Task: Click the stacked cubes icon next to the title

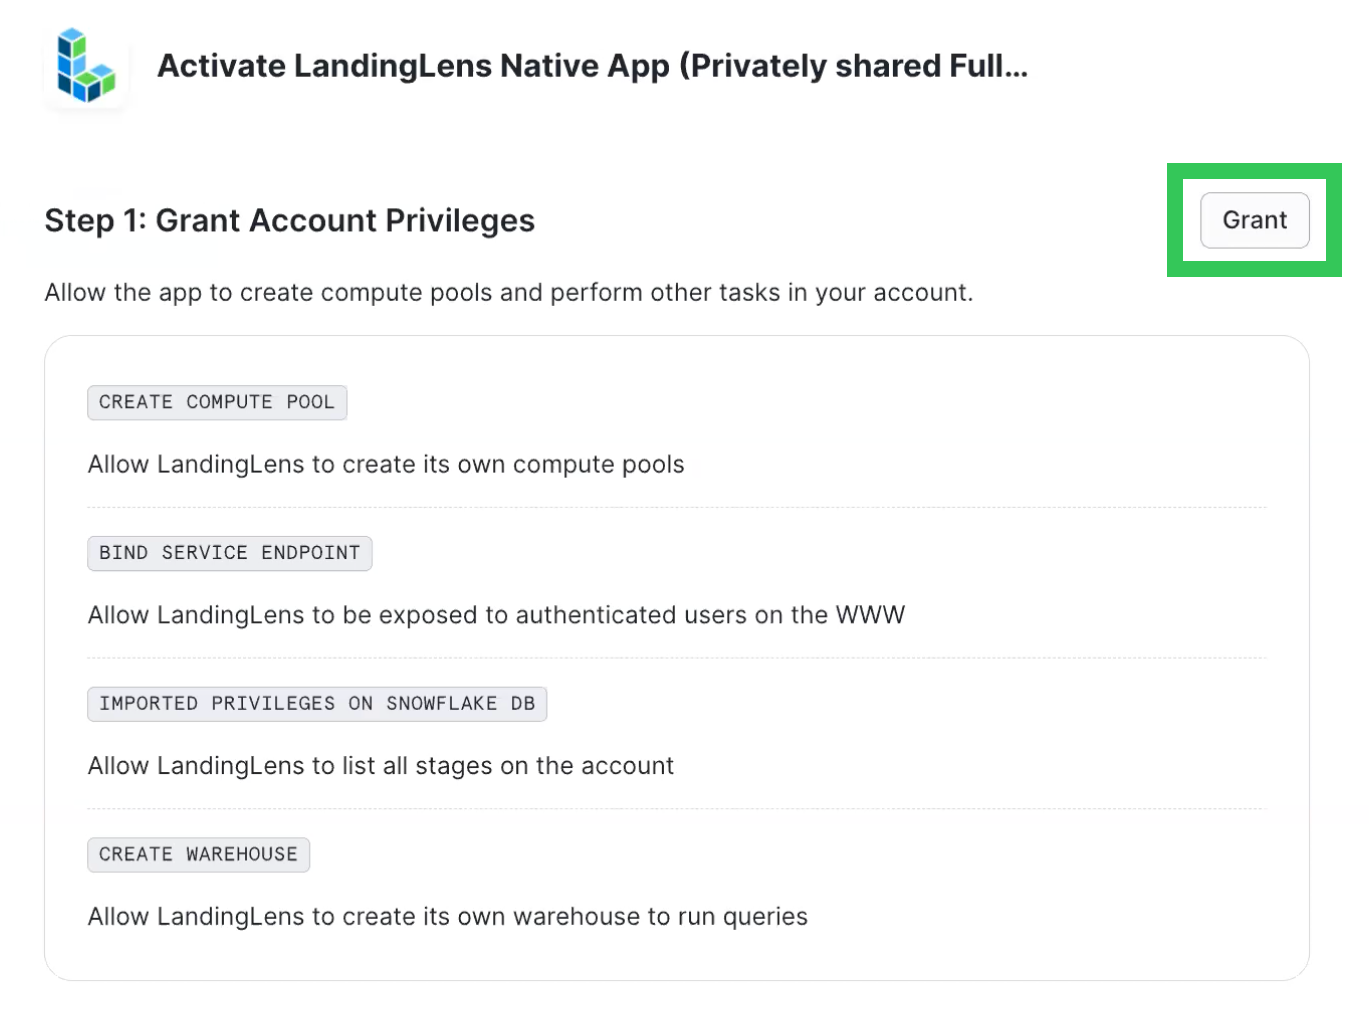Action: tap(86, 66)
